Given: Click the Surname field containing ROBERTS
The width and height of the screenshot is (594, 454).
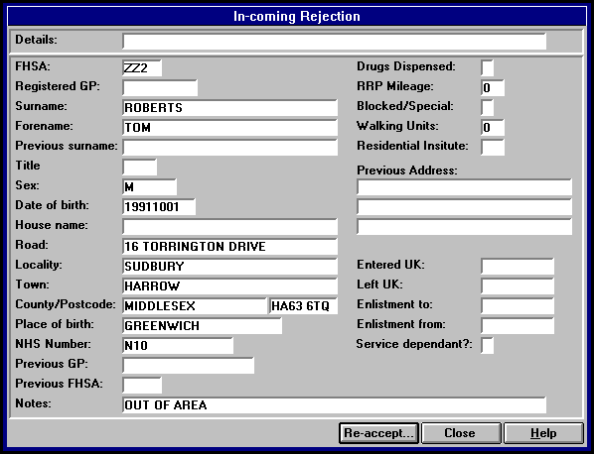Looking at the screenshot, I should [230, 108].
